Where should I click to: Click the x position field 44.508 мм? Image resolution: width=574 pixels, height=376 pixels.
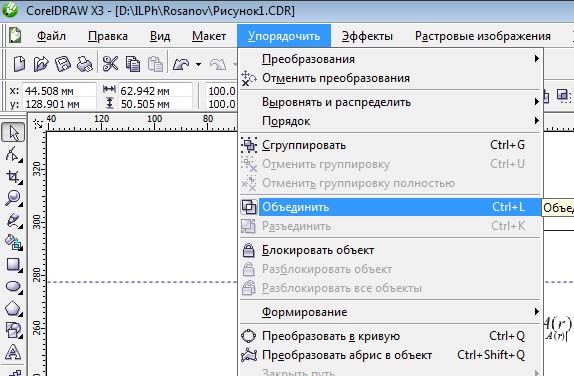coord(59,90)
